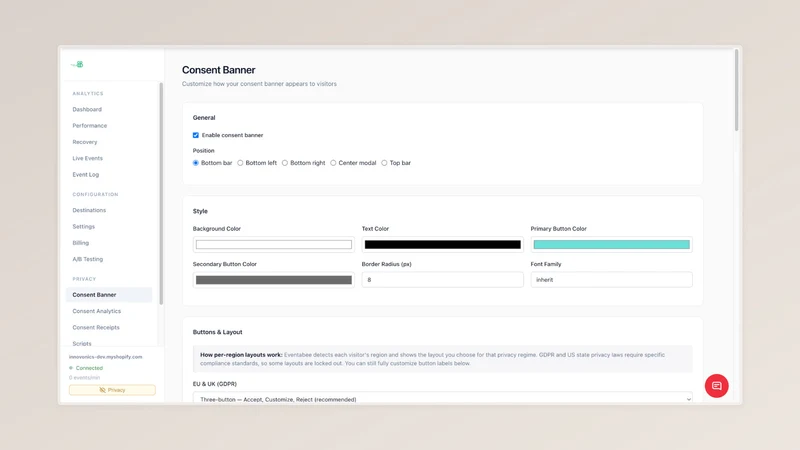Pick the Background Color swatch
The width and height of the screenshot is (800, 450).
[273, 244]
